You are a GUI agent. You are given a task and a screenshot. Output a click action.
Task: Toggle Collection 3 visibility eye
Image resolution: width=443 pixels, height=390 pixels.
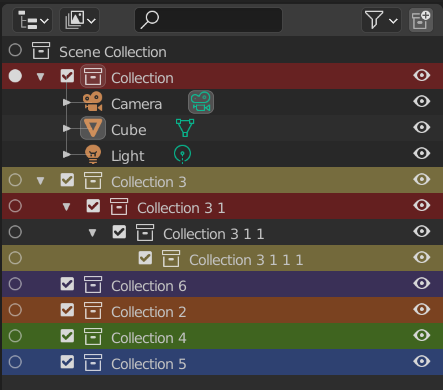[422, 179]
